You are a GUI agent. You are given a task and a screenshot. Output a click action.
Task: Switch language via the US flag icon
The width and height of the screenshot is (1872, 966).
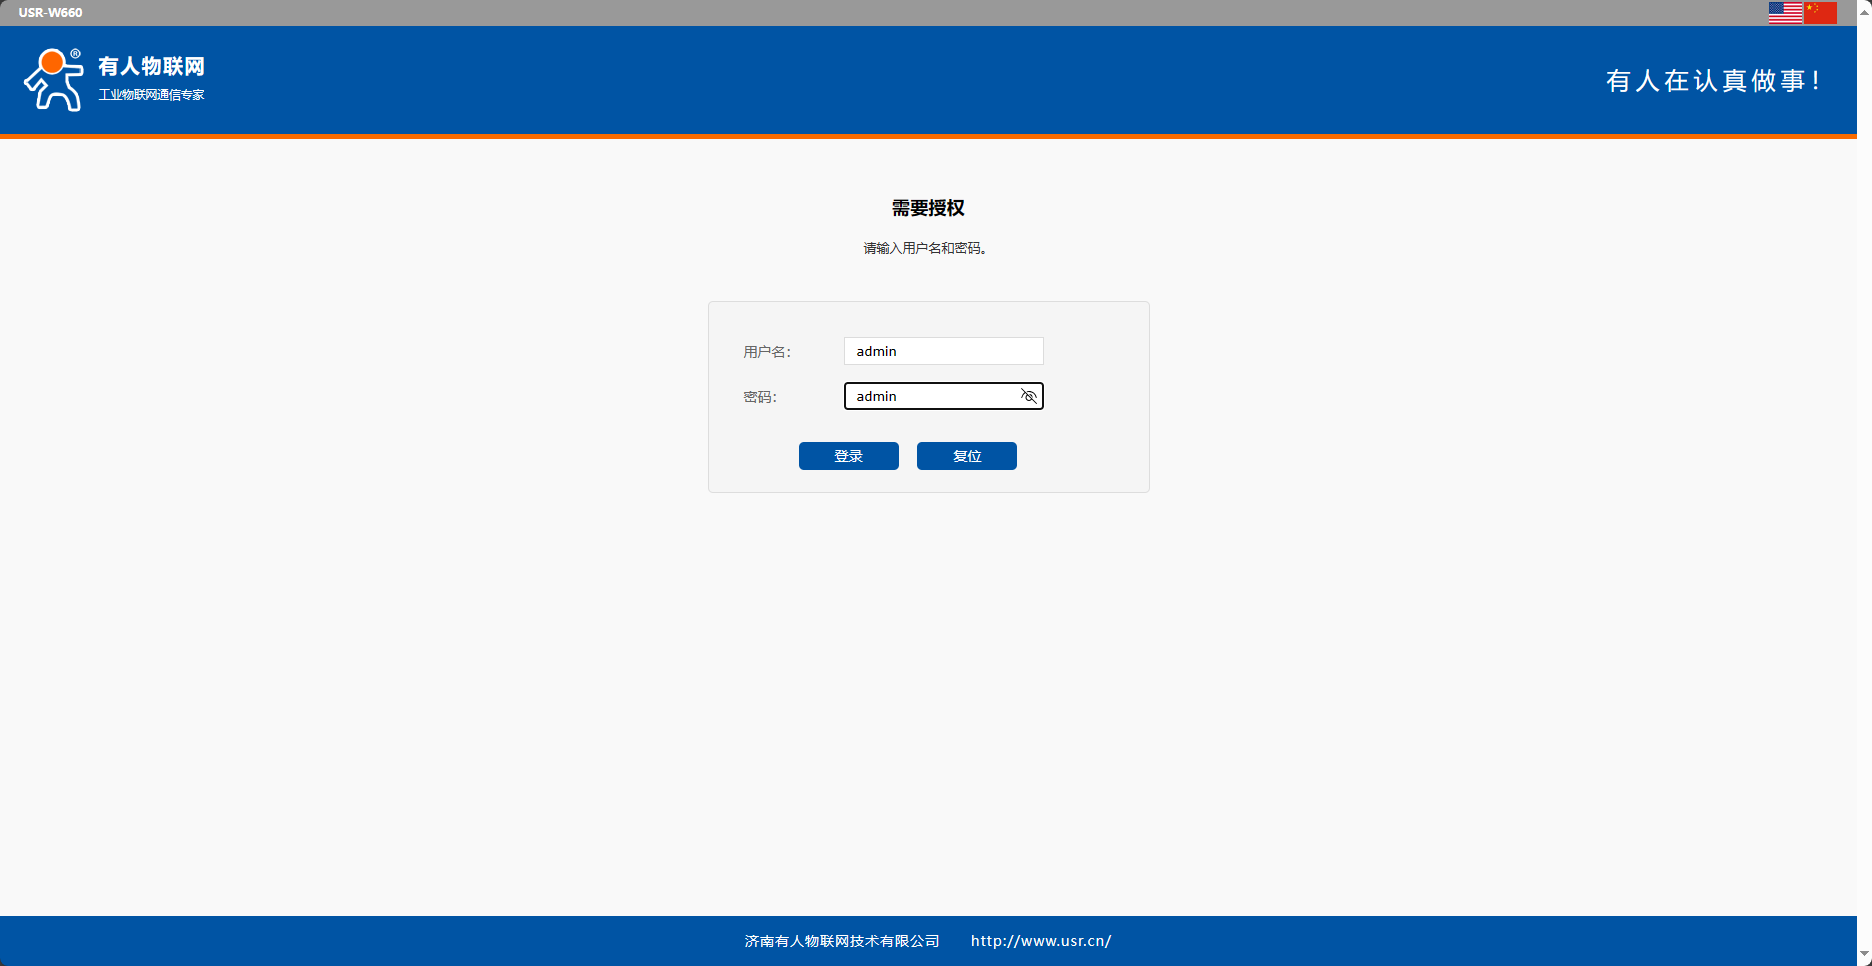point(1785,12)
